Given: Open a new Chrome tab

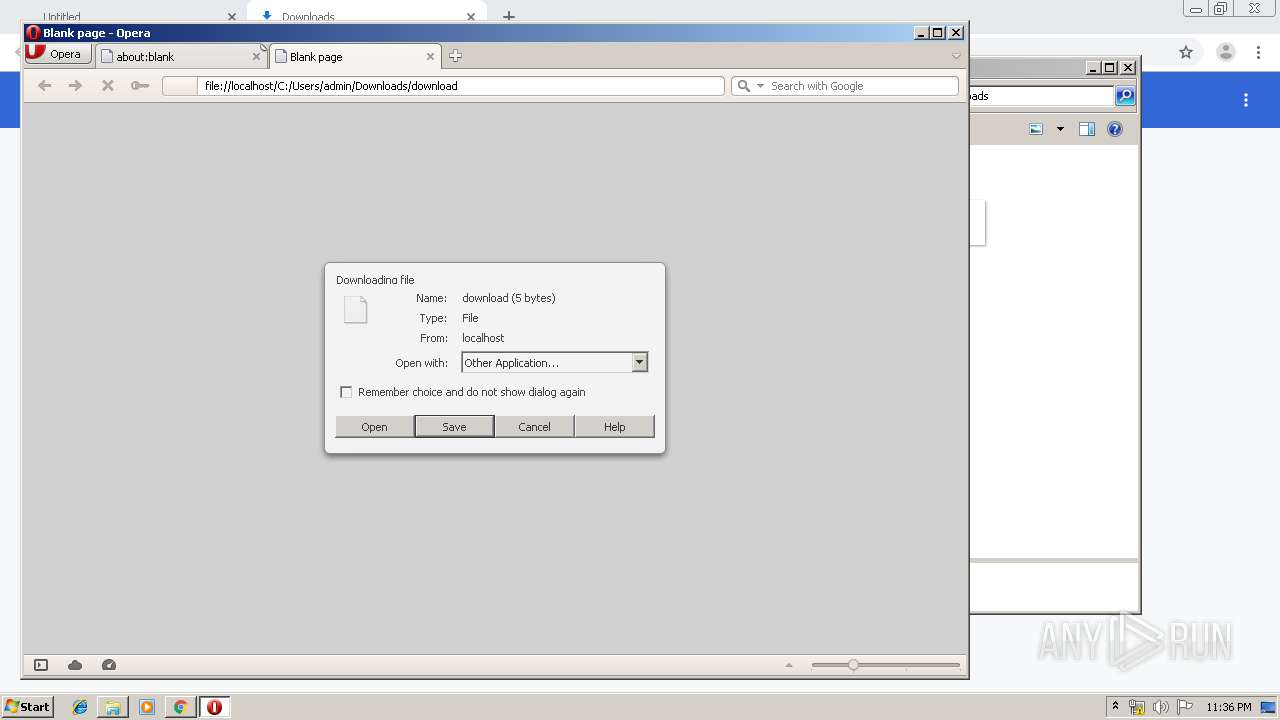Looking at the screenshot, I should tap(509, 16).
